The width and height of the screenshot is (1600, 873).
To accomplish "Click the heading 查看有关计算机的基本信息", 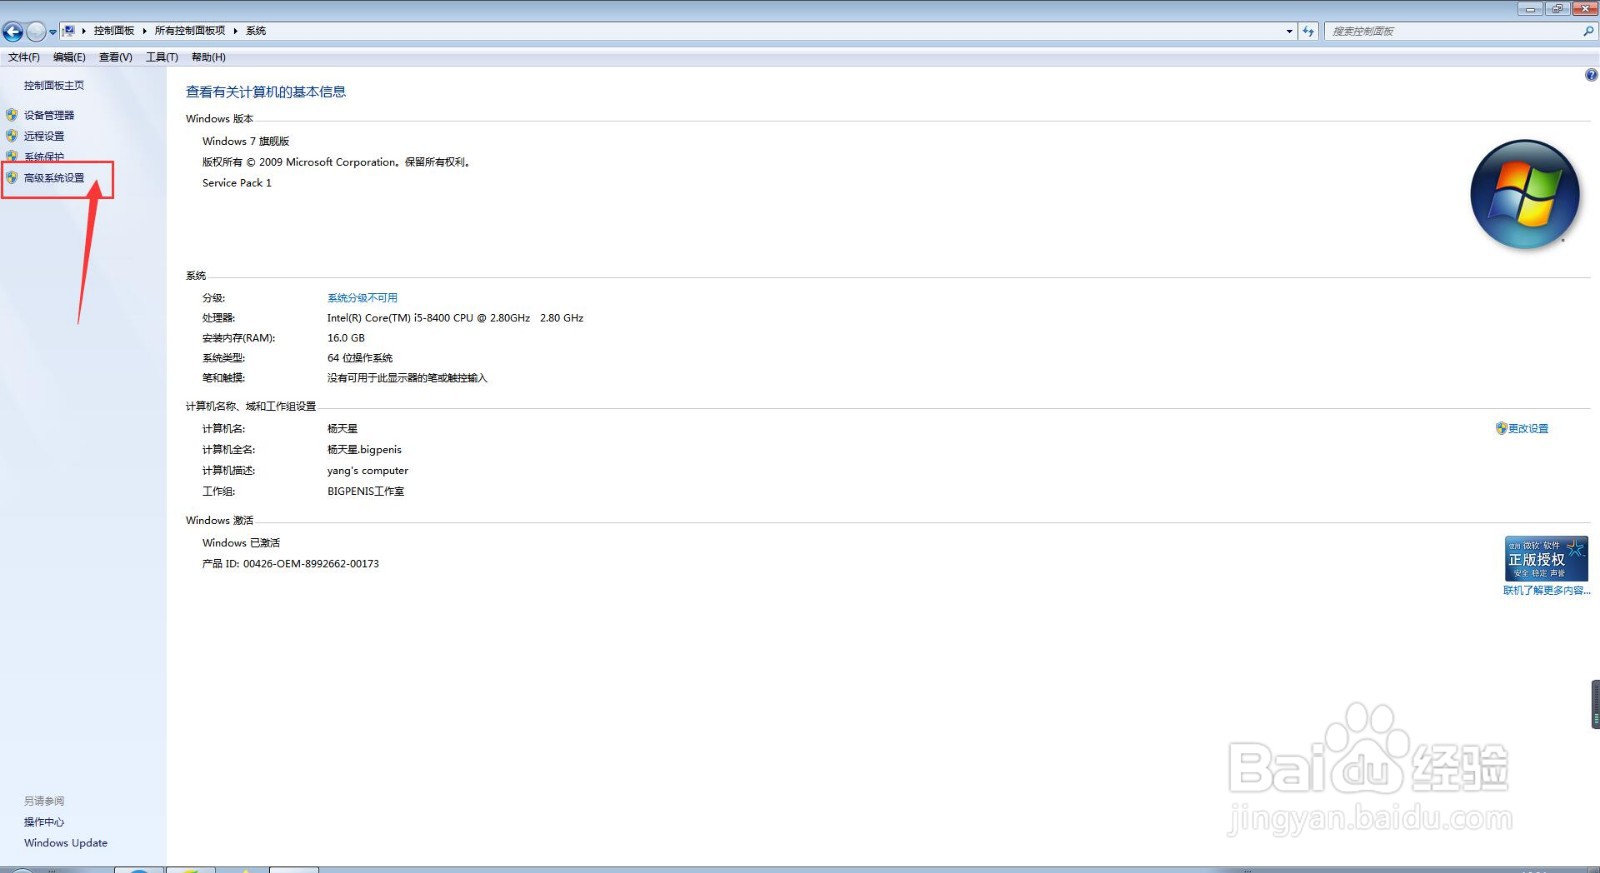I will (x=266, y=92).
